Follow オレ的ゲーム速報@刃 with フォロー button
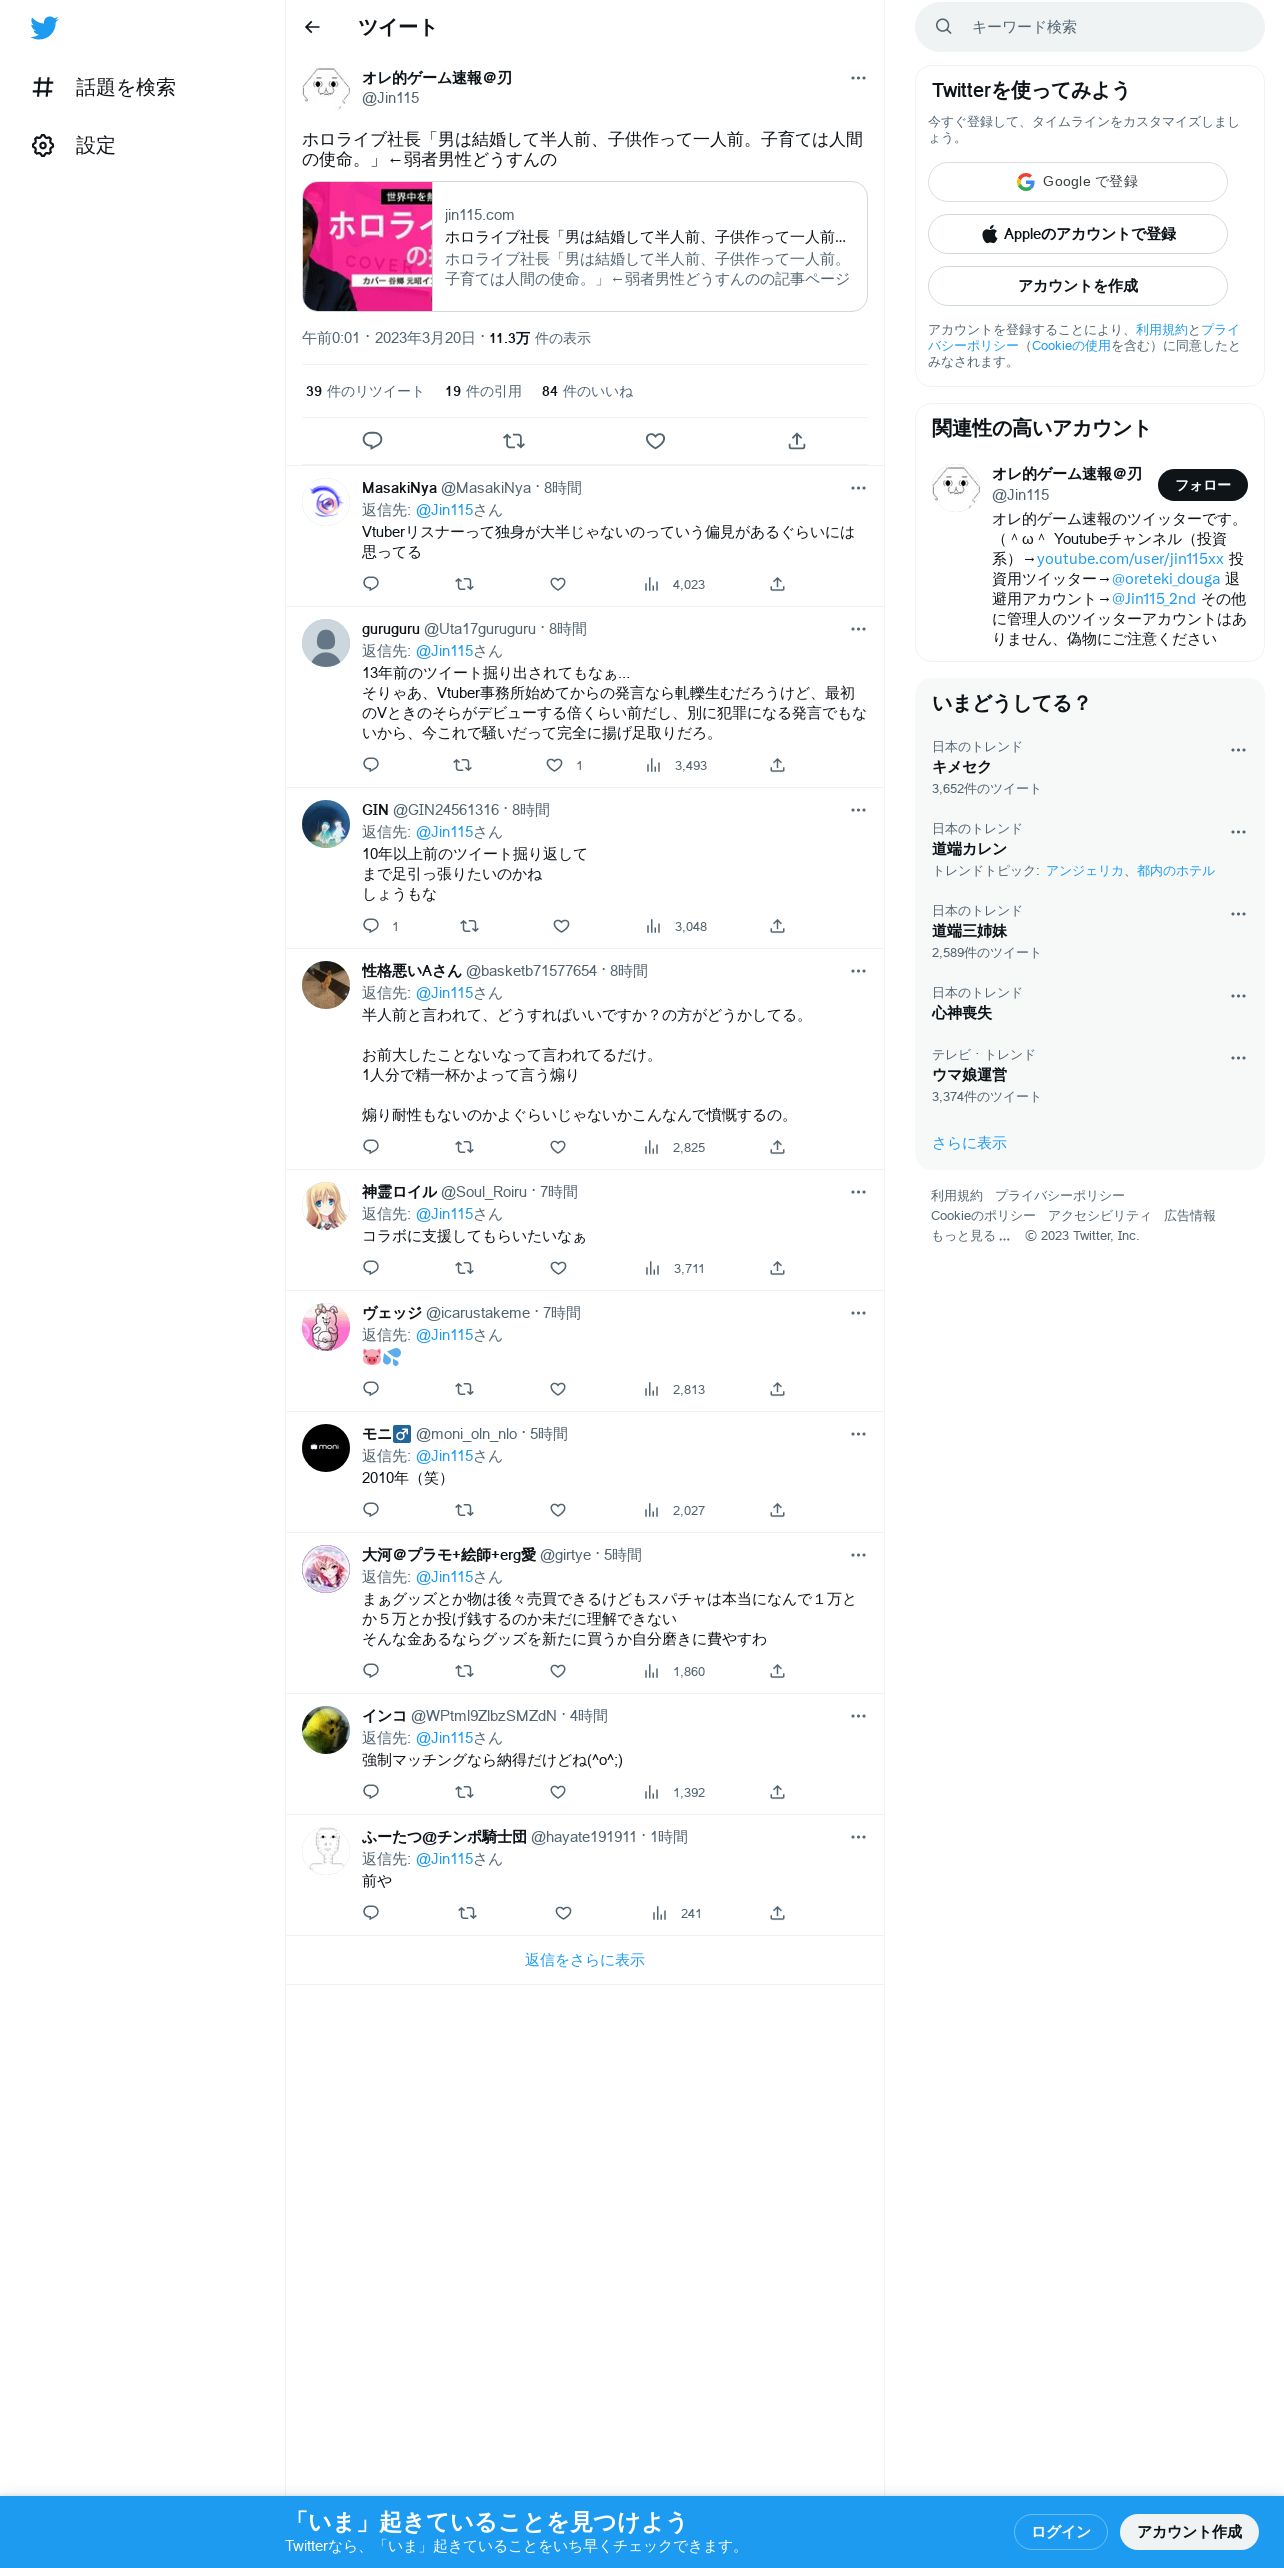The image size is (1284, 2568). (x=1202, y=485)
